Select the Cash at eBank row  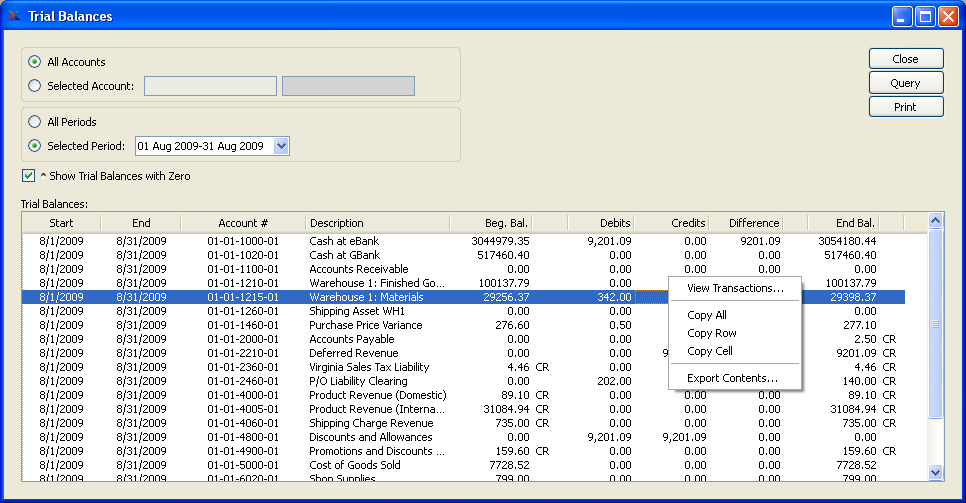click(344, 241)
